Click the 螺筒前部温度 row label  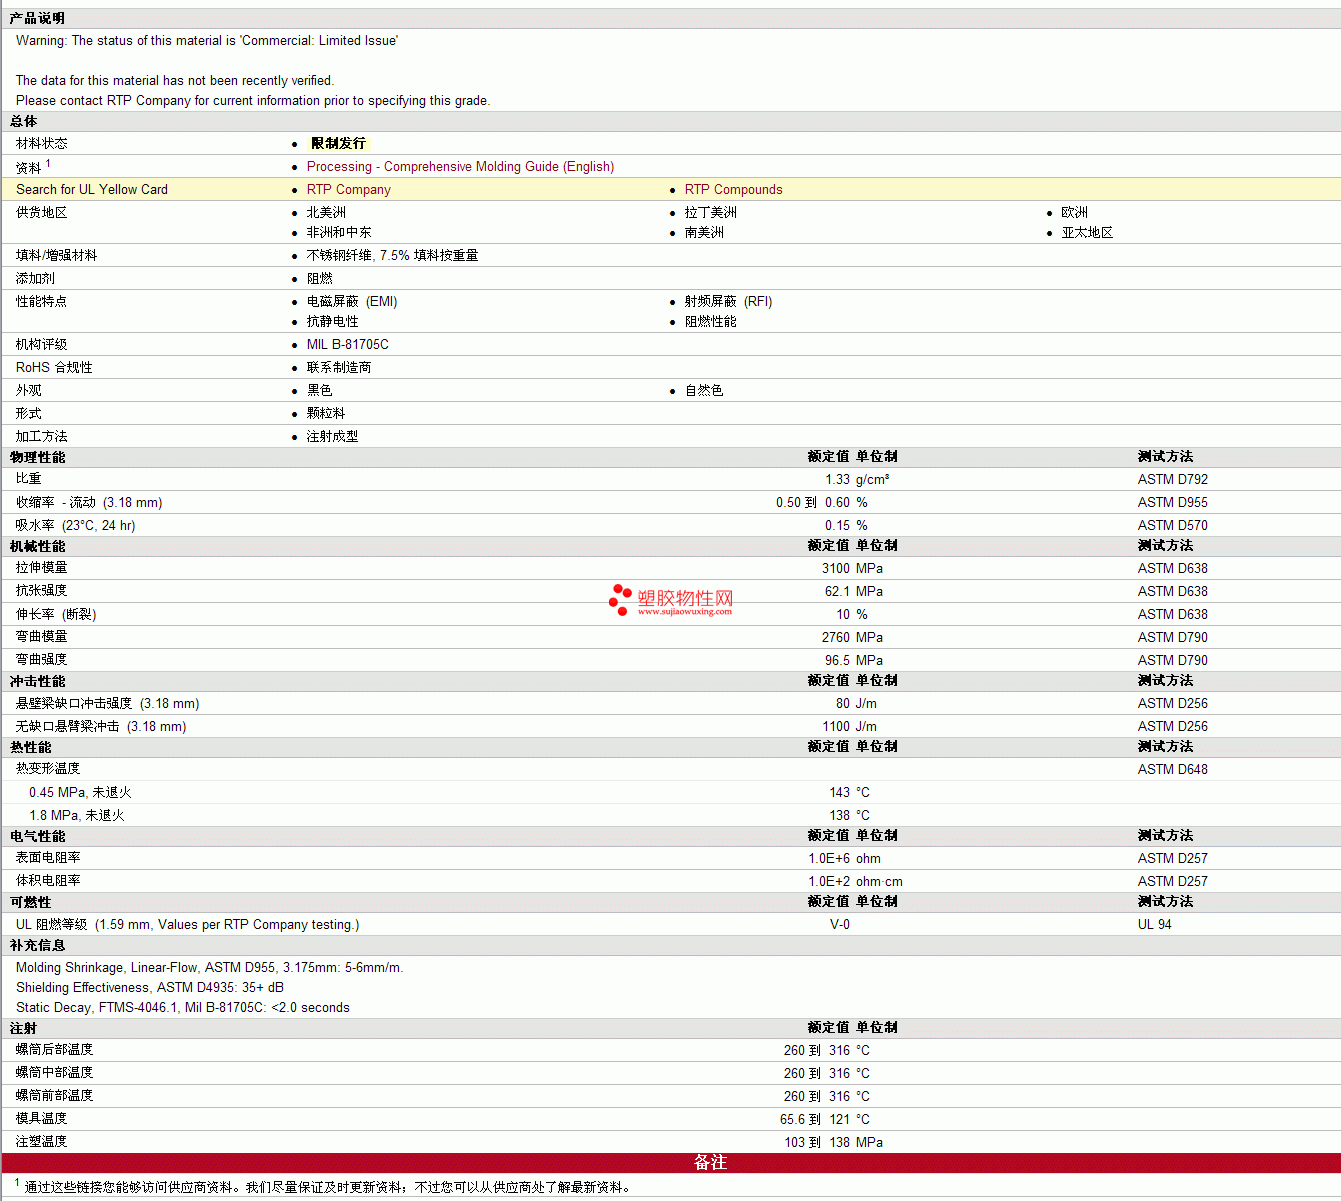click(55, 1096)
